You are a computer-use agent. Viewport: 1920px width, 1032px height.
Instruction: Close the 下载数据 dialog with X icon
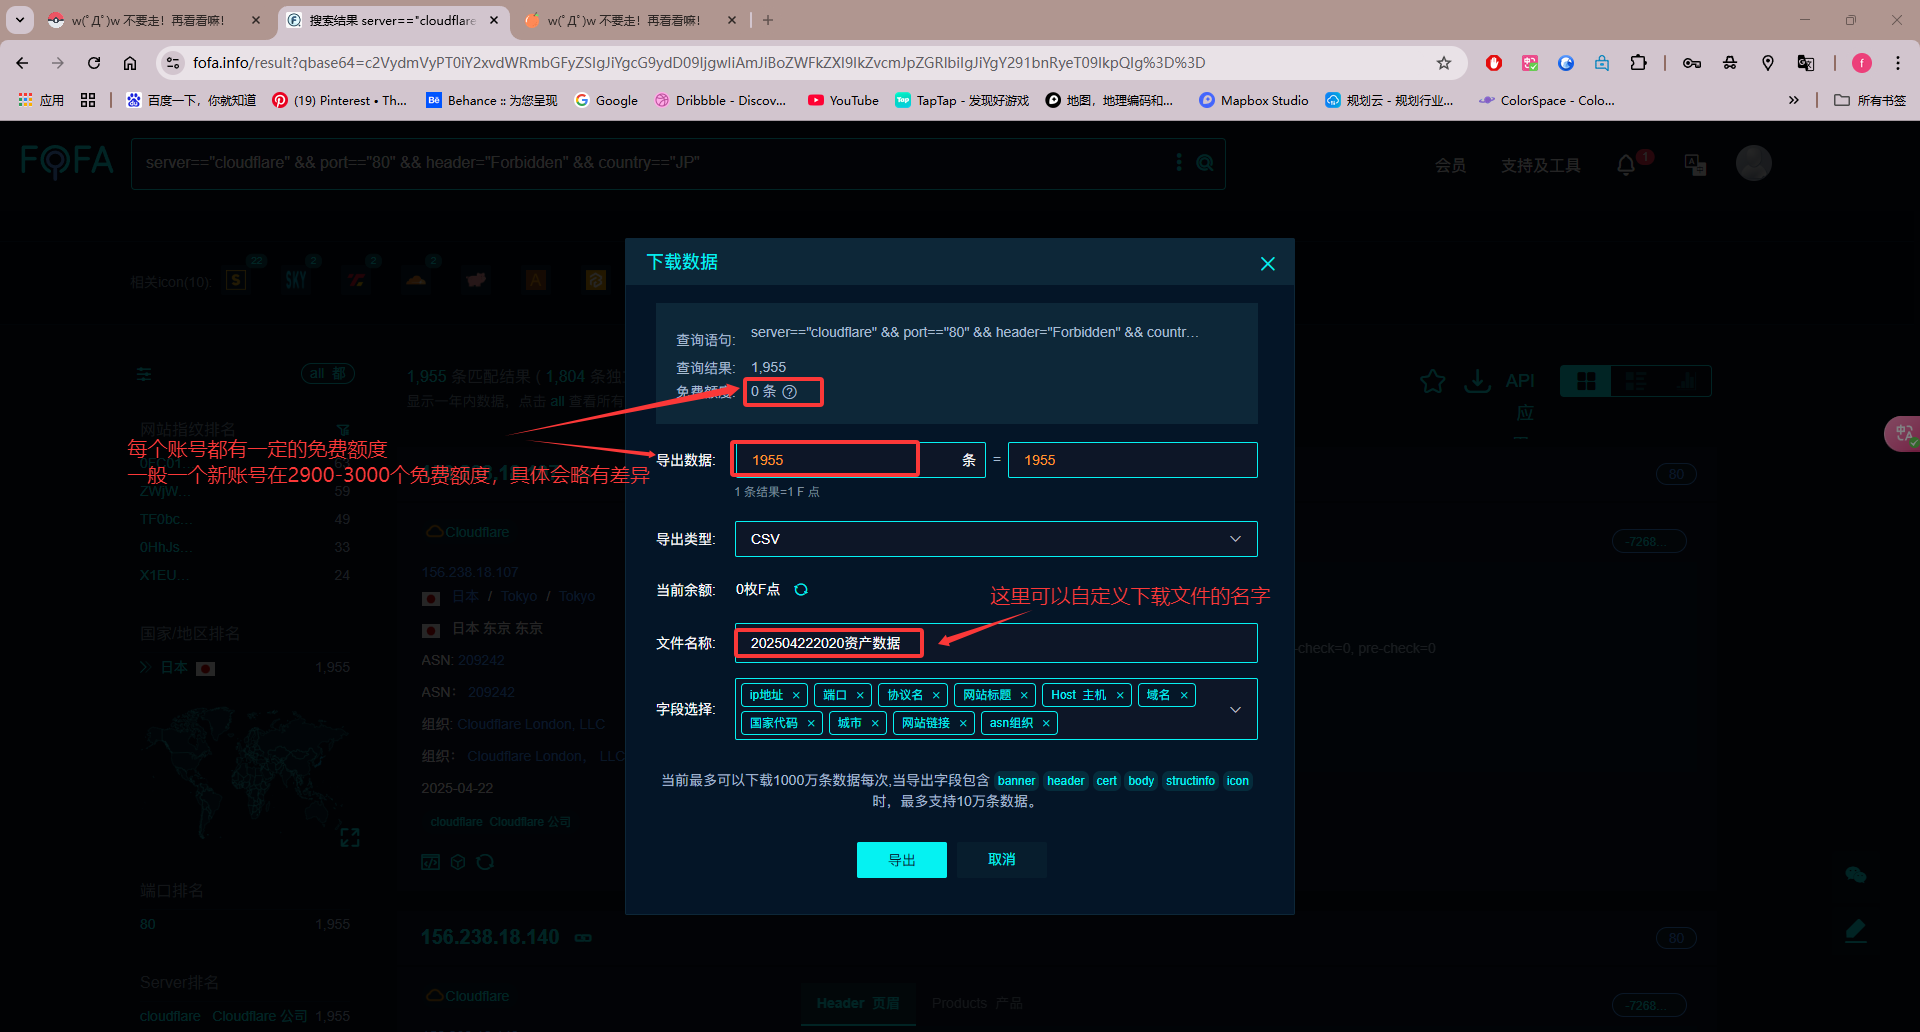(1267, 264)
